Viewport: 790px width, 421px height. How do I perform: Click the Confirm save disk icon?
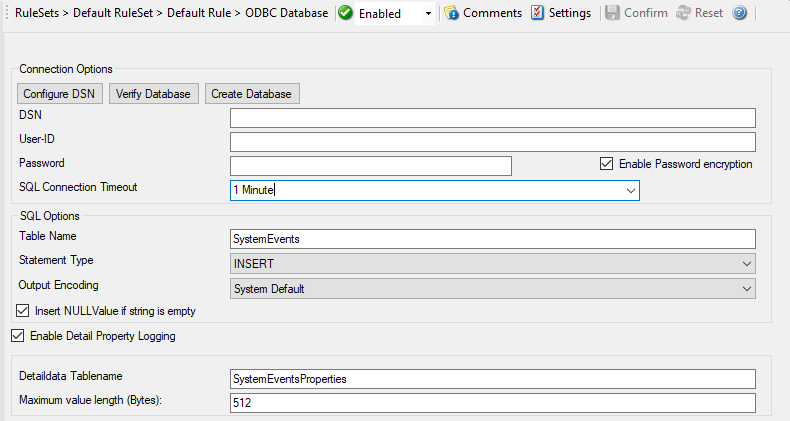pos(611,14)
